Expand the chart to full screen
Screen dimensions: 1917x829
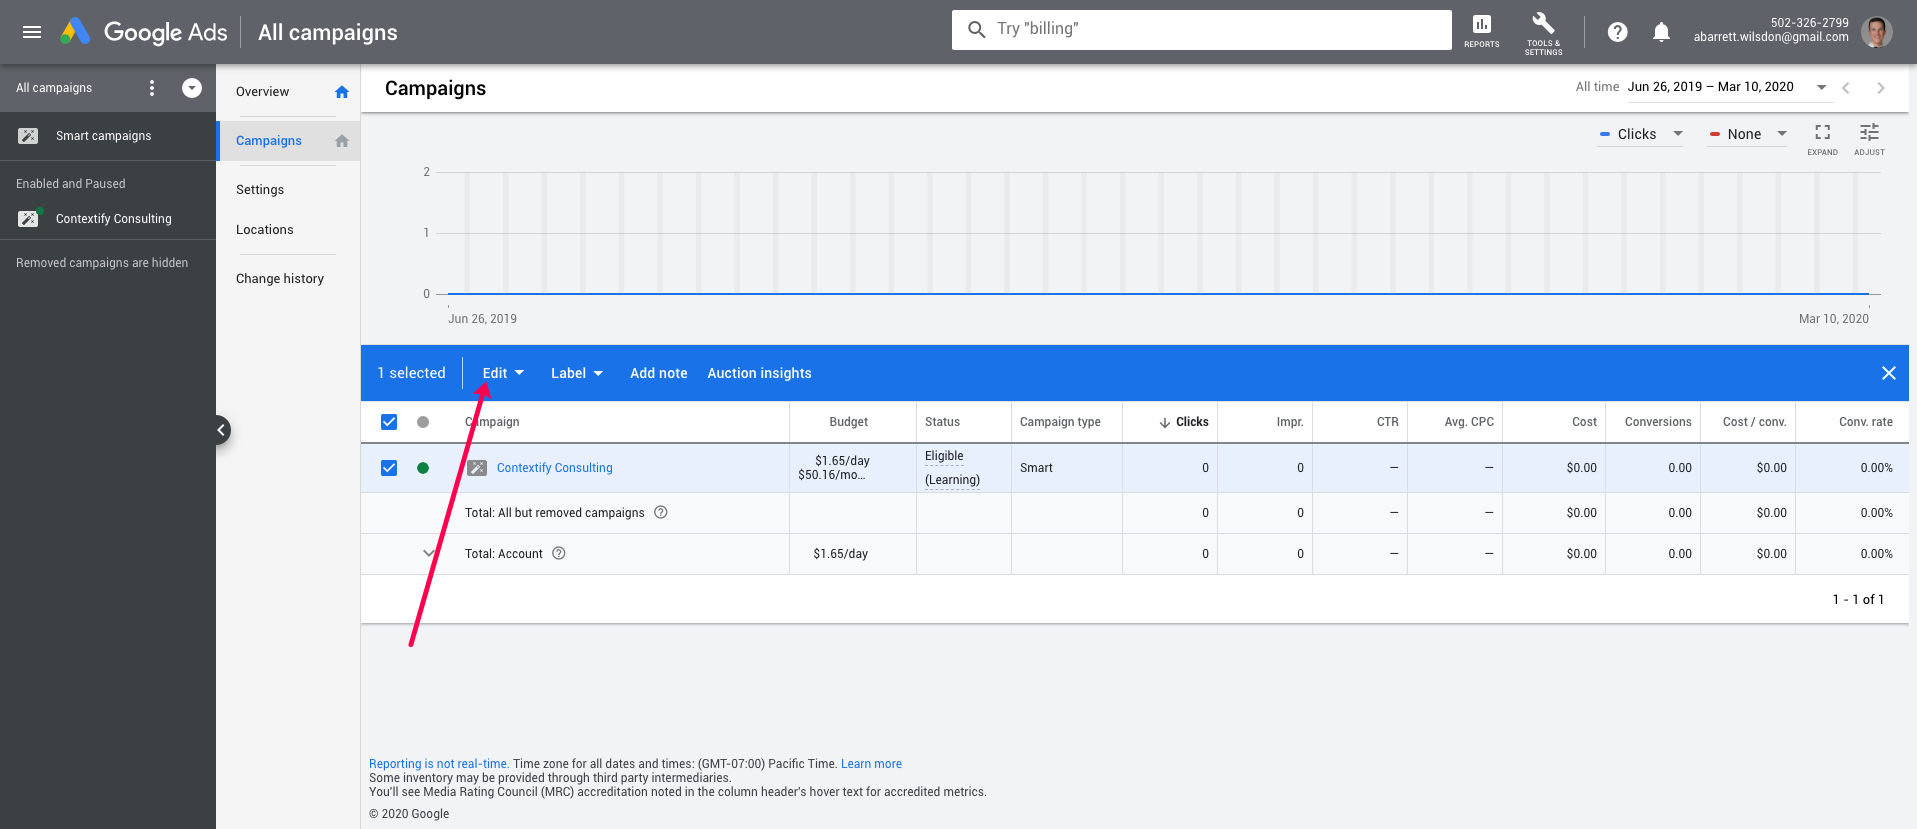point(1822,138)
